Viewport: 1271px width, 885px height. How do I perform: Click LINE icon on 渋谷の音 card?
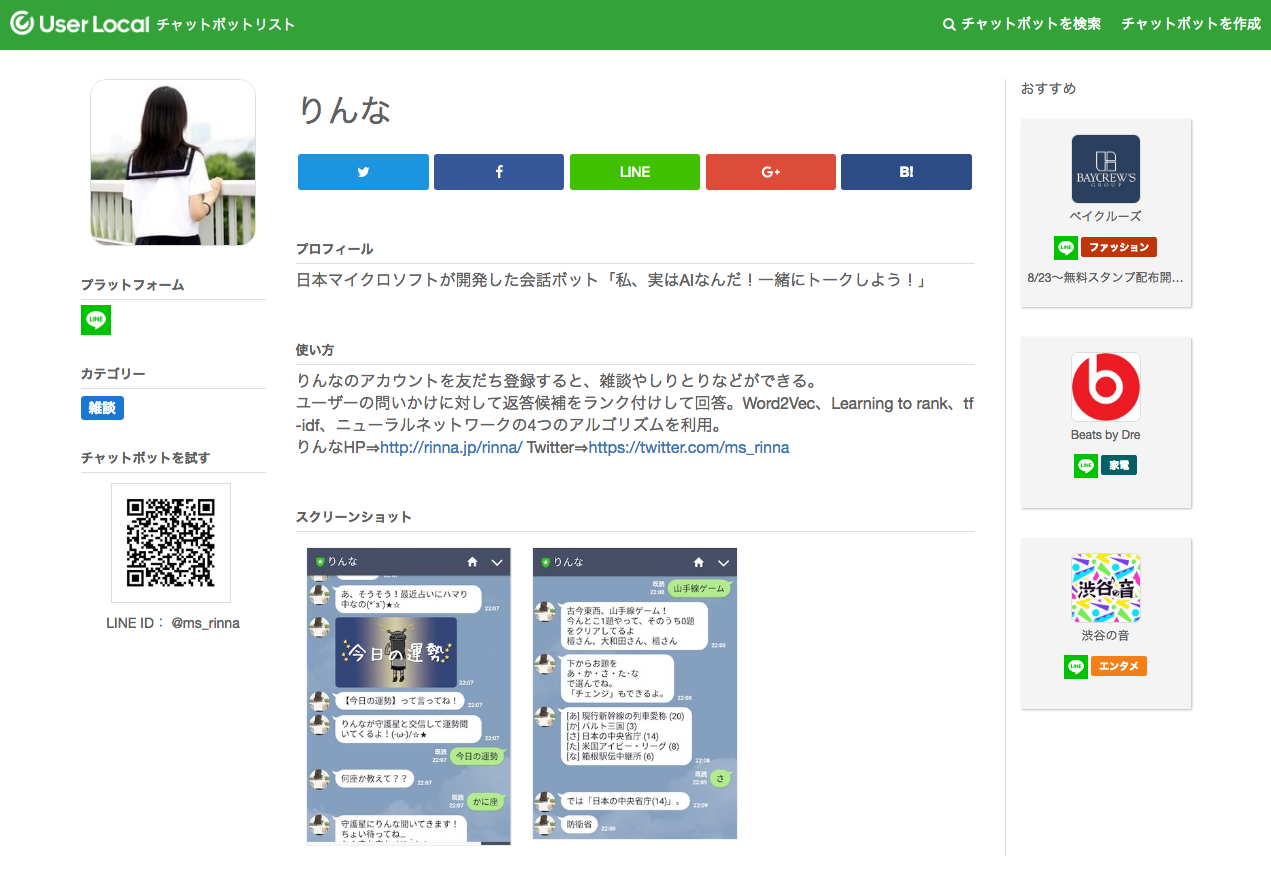(1076, 667)
